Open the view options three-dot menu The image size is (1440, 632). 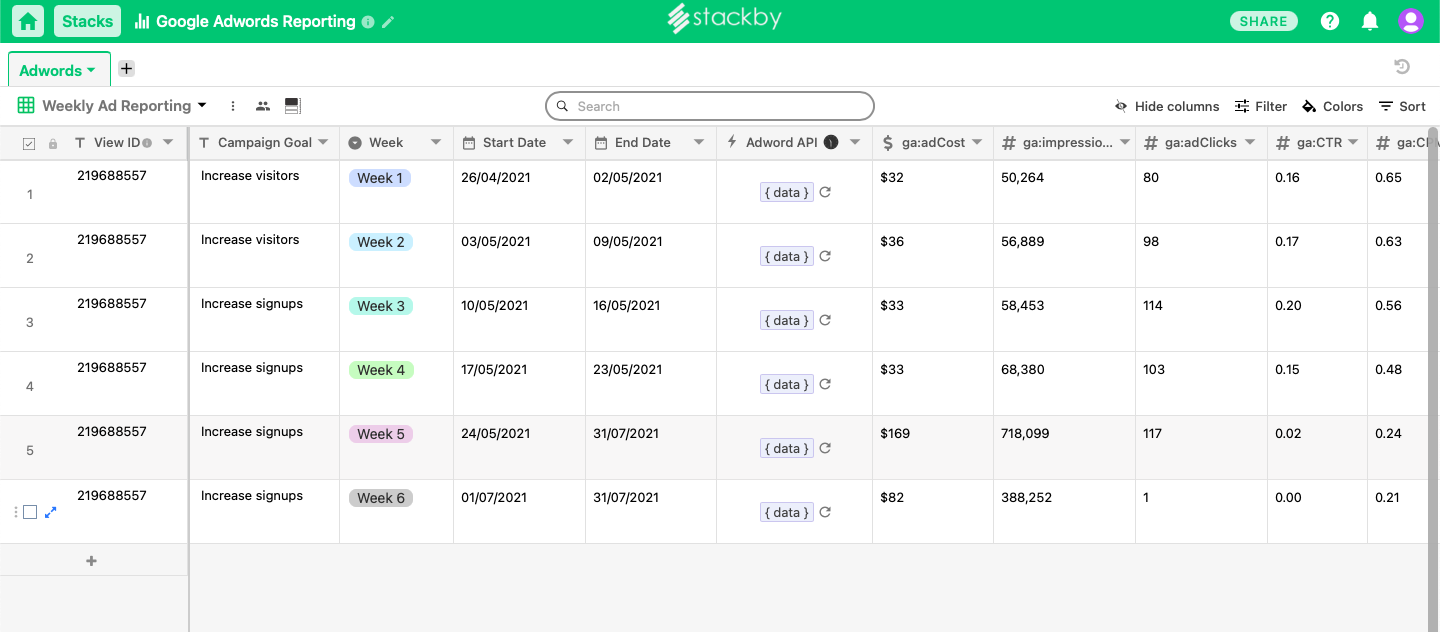click(233, 106)
